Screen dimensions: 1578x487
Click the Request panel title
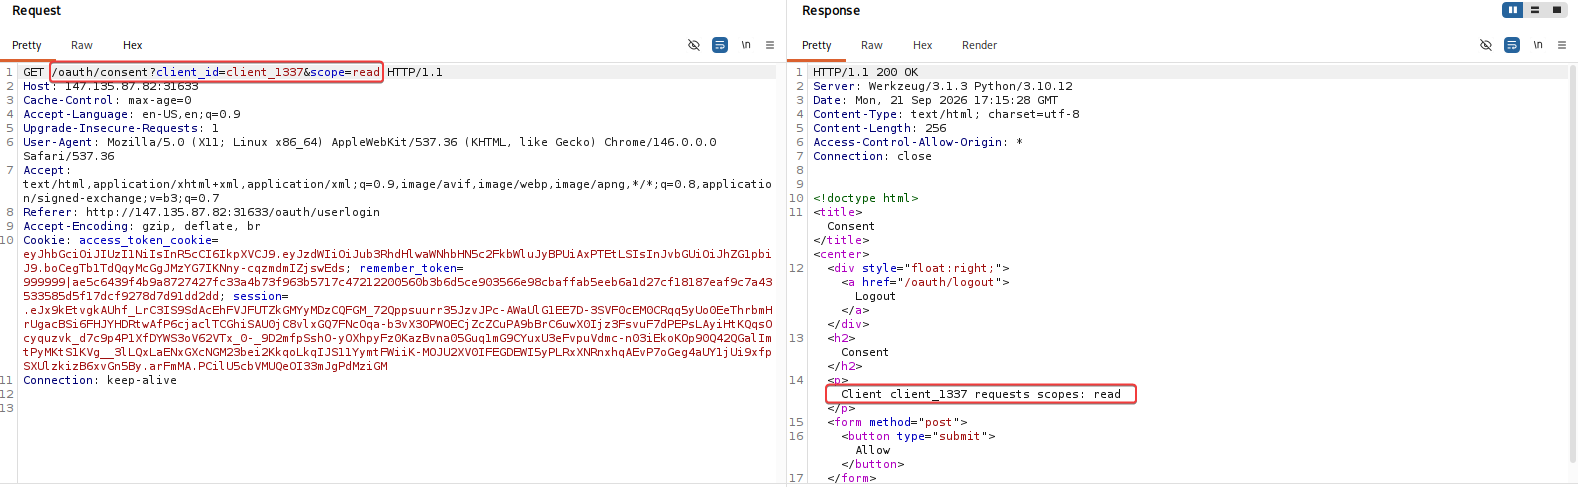pos(37,10)
